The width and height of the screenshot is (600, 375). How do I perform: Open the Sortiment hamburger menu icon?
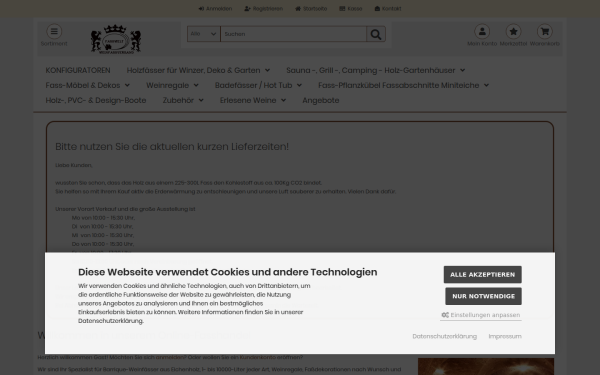[54, 31]
